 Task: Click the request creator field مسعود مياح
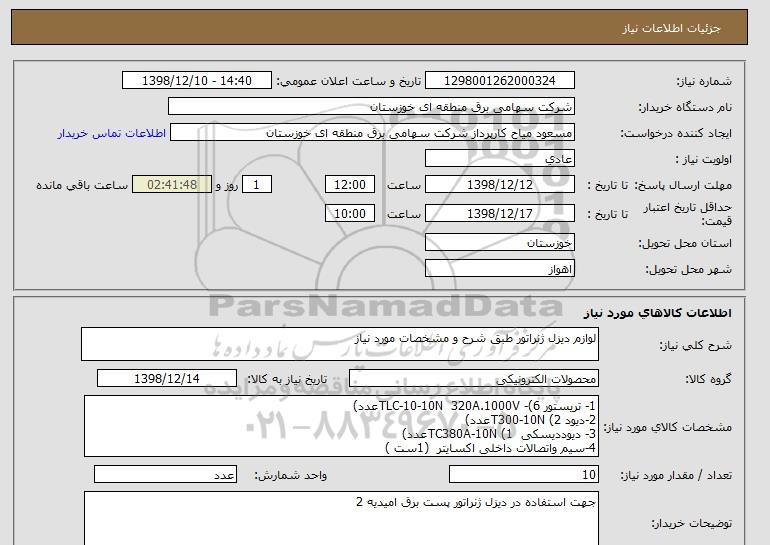[x=372, y=133]
